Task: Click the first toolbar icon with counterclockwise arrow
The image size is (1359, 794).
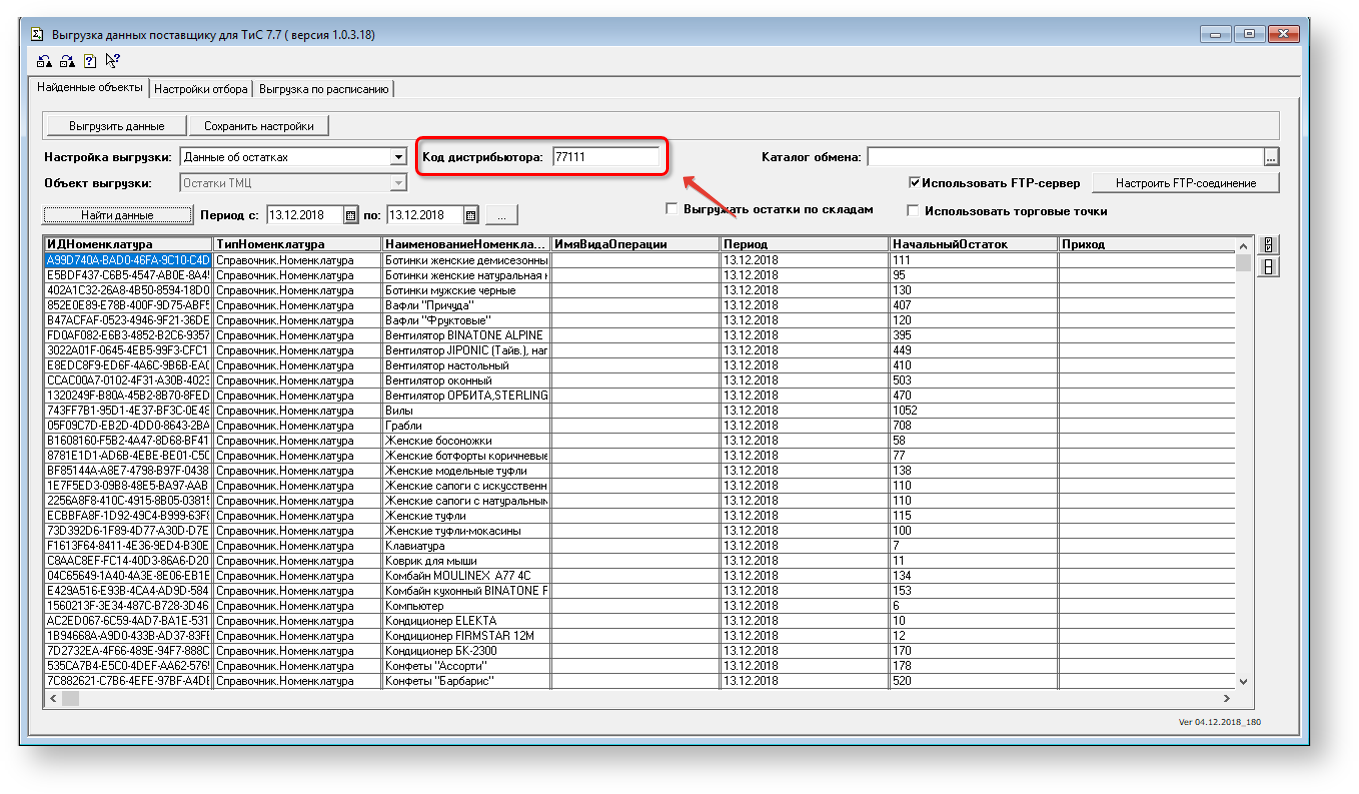Action: point(45,61)
